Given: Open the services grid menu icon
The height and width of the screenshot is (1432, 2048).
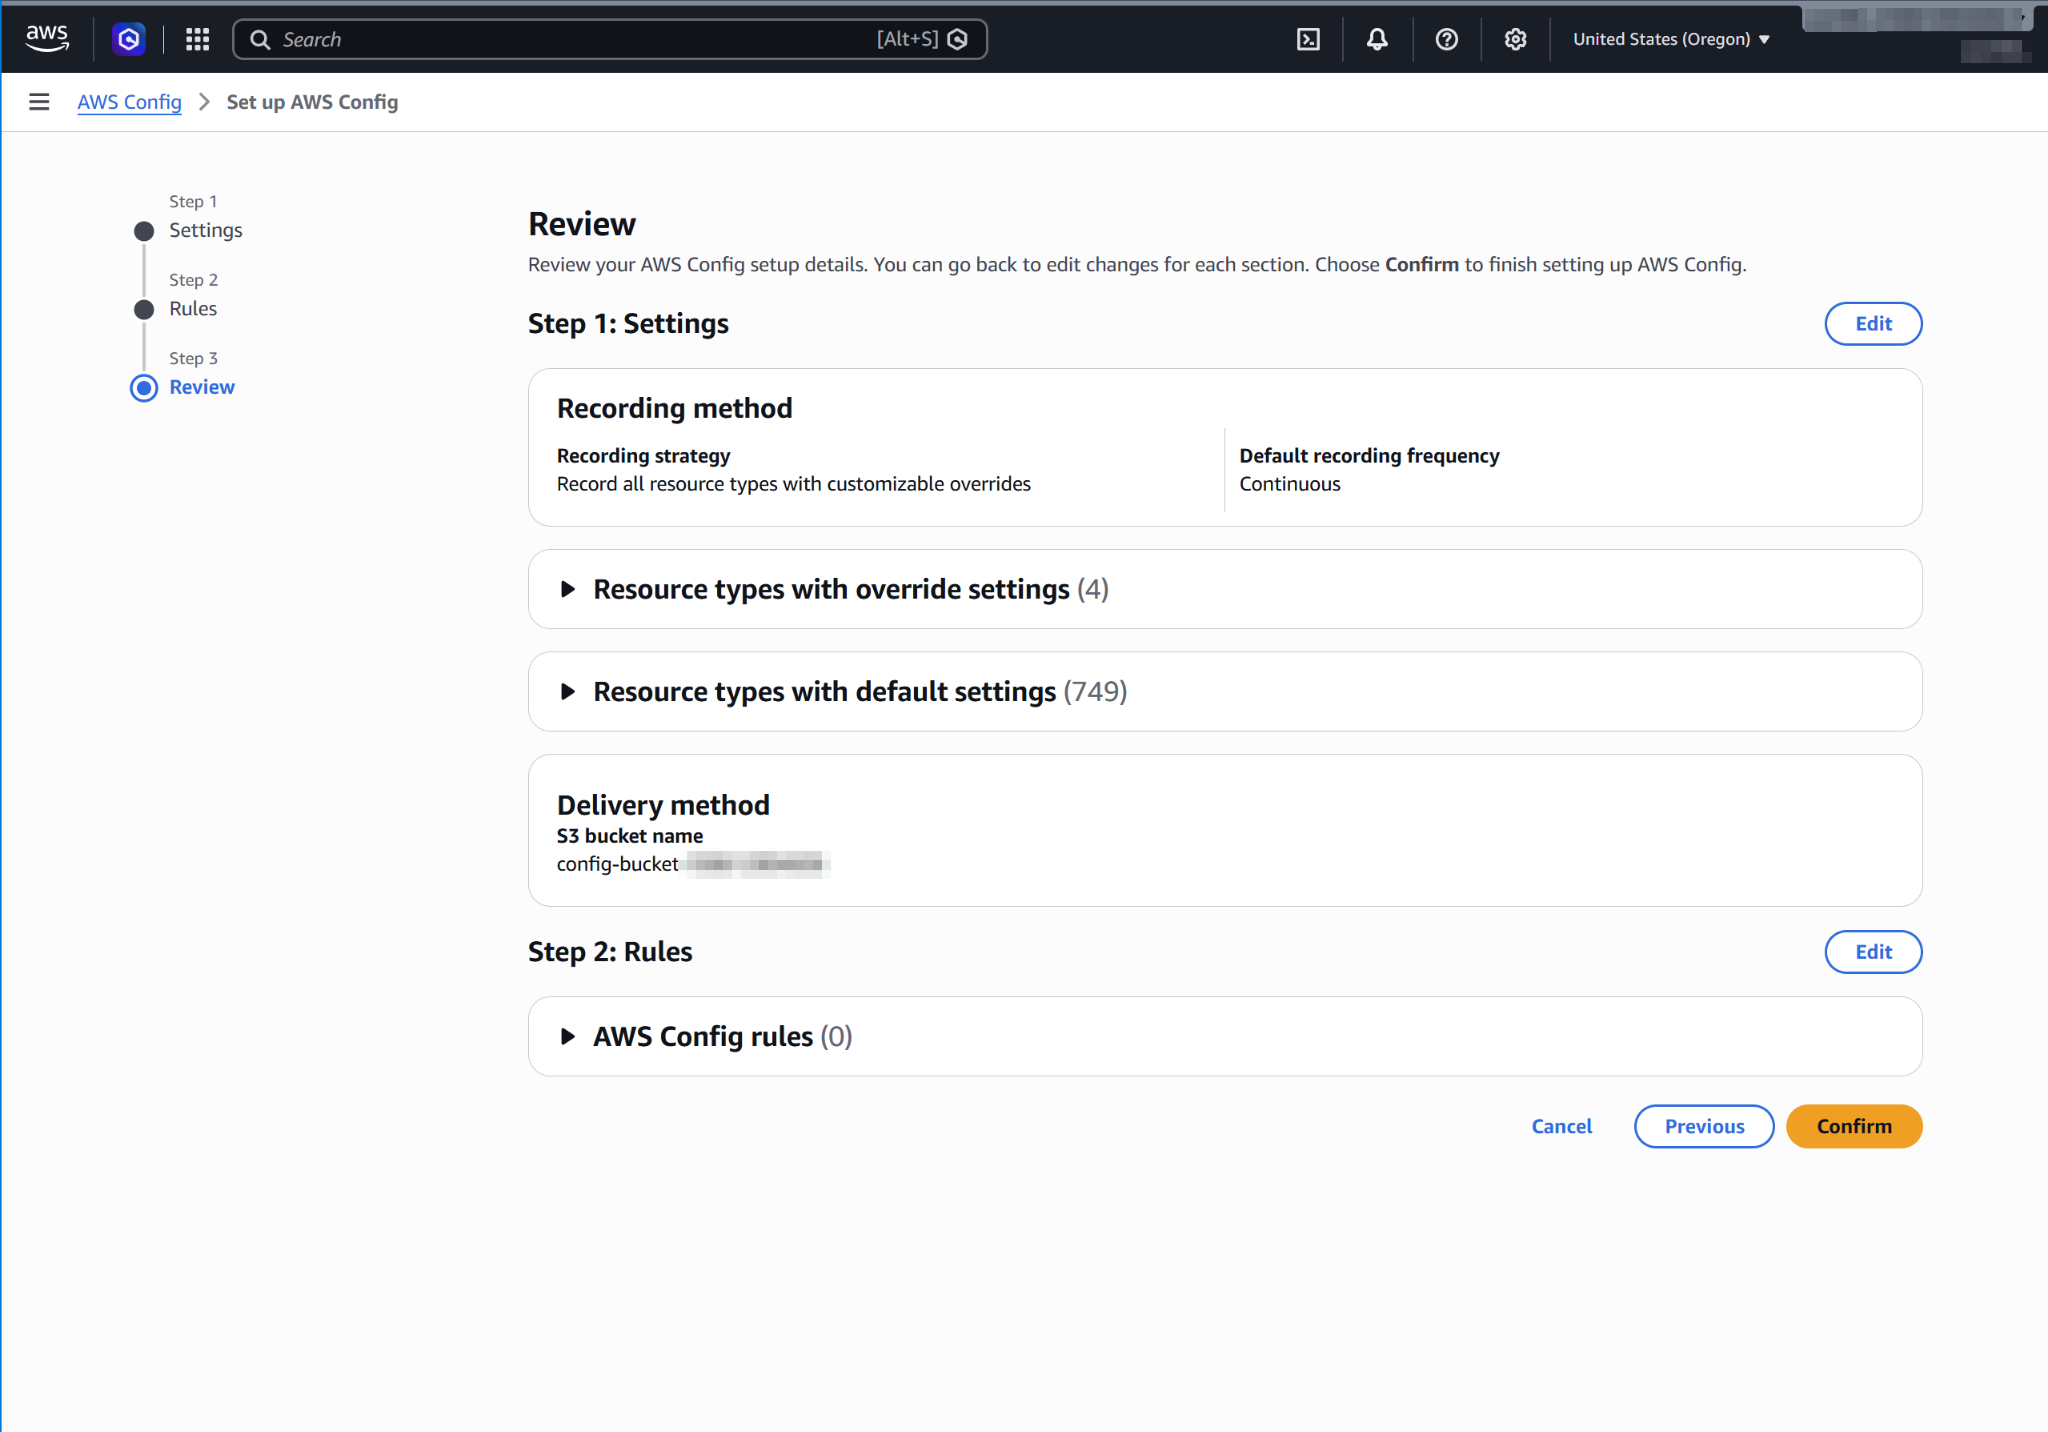Looking at the screenshot, I should coord(197,39).
